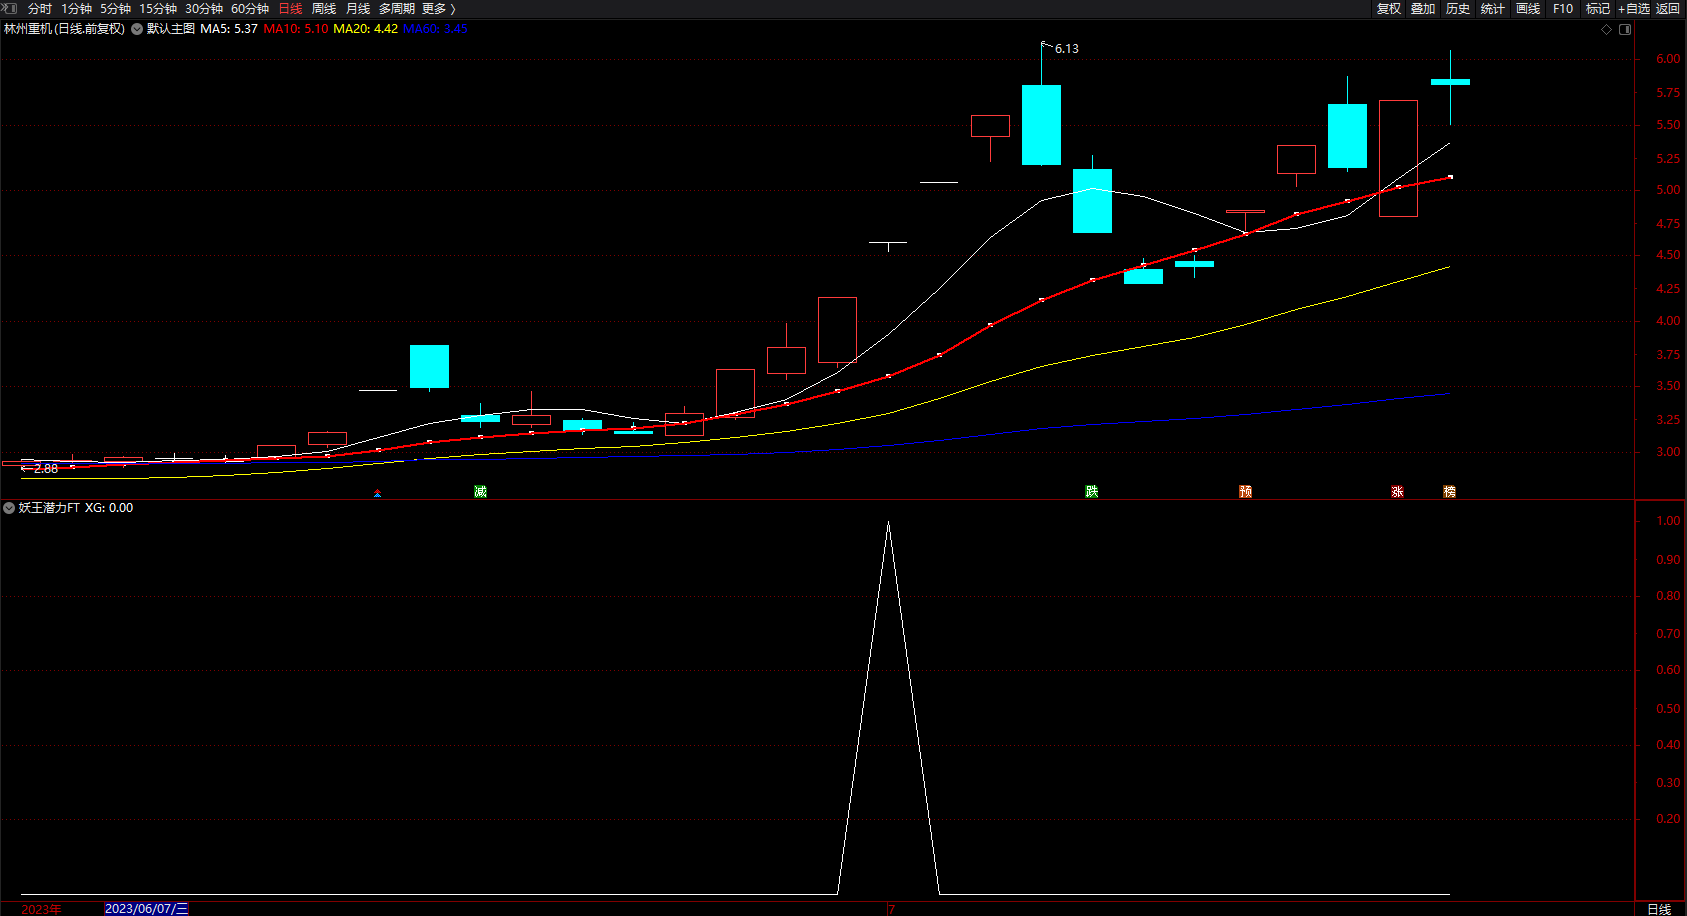The width and height of the screenshot is (1687, 916).
Task: Toggle the side panel layout icon
Action: 1625,29
